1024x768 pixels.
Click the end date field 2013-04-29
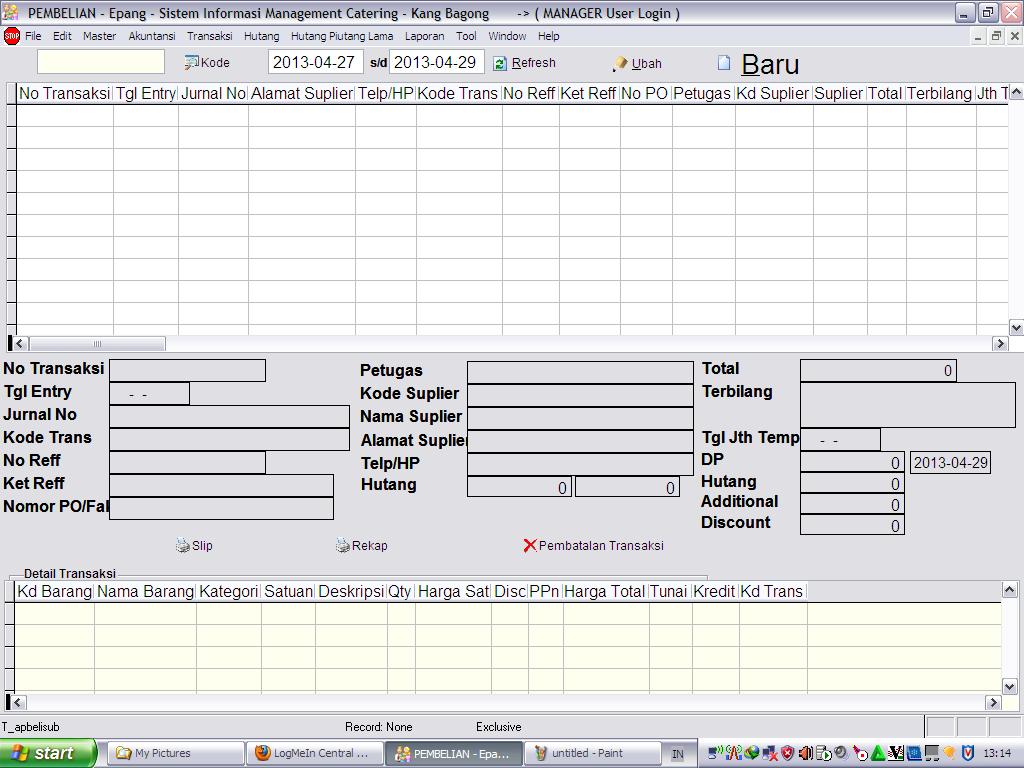[x=435, y=62]
